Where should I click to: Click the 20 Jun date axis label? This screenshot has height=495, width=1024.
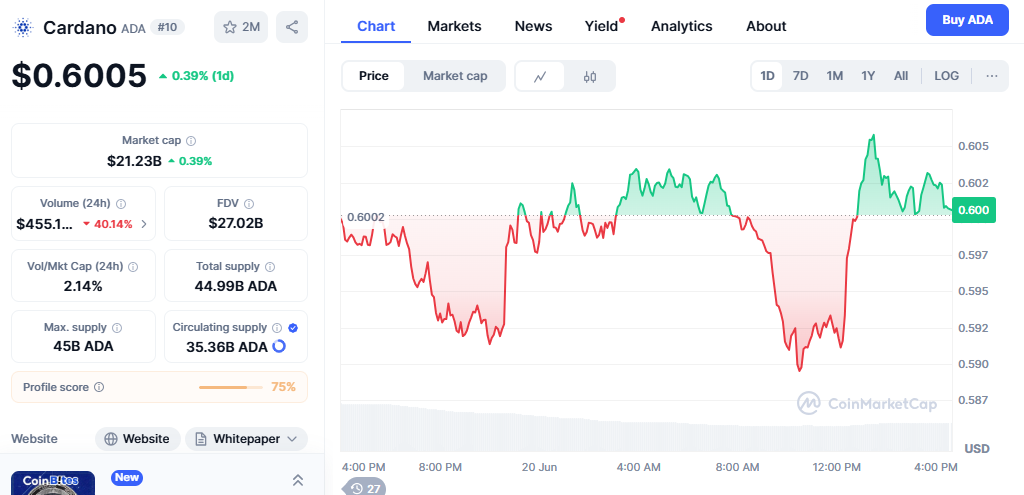pos(539,467)
